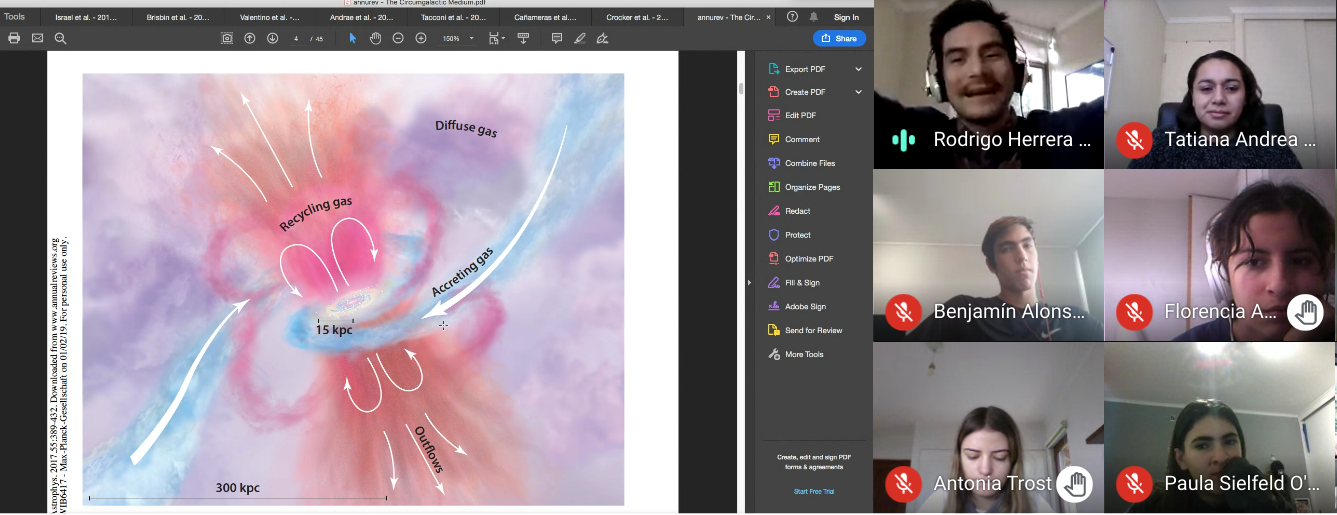The width and height of the screenshot is (1337, 515).
Task: Click Antonia Trost's raised hand icon
Action: point(1074,484)
